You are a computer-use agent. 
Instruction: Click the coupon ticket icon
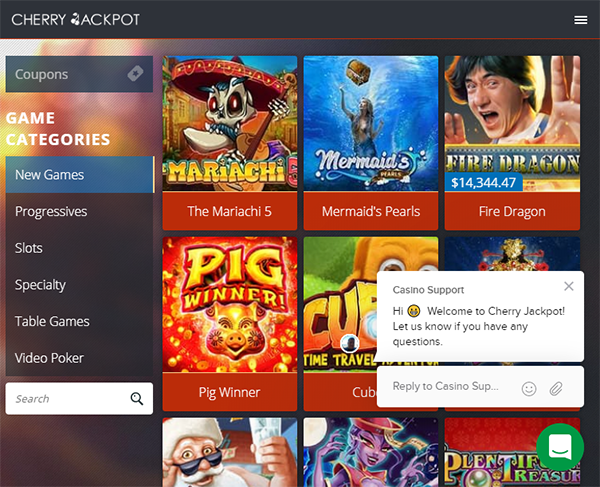(135, 73)
